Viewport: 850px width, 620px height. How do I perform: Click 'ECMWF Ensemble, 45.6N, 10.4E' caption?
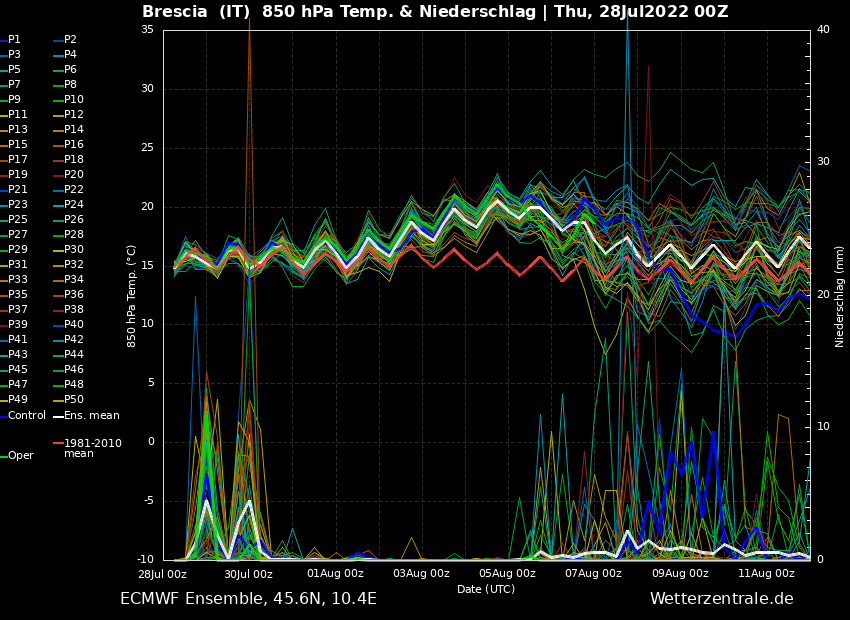coord(248,599)
